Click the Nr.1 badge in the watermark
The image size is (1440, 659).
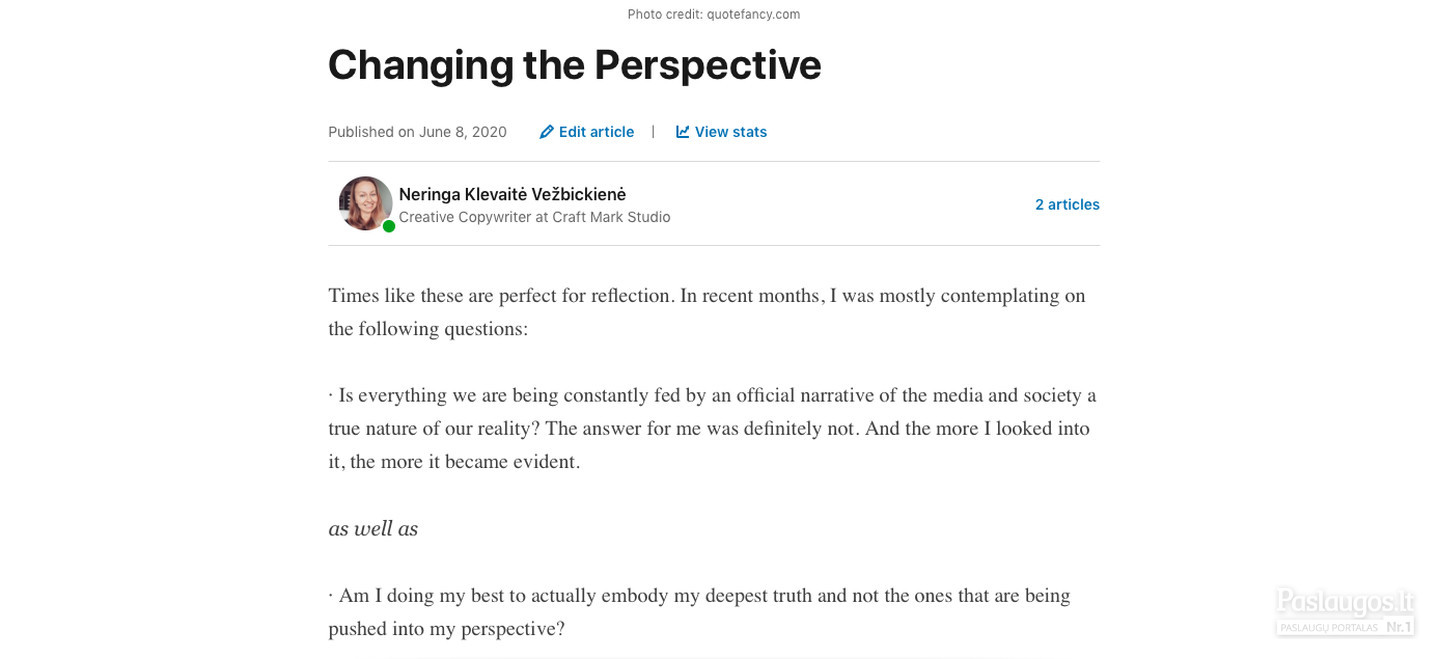click(1398, 627)
